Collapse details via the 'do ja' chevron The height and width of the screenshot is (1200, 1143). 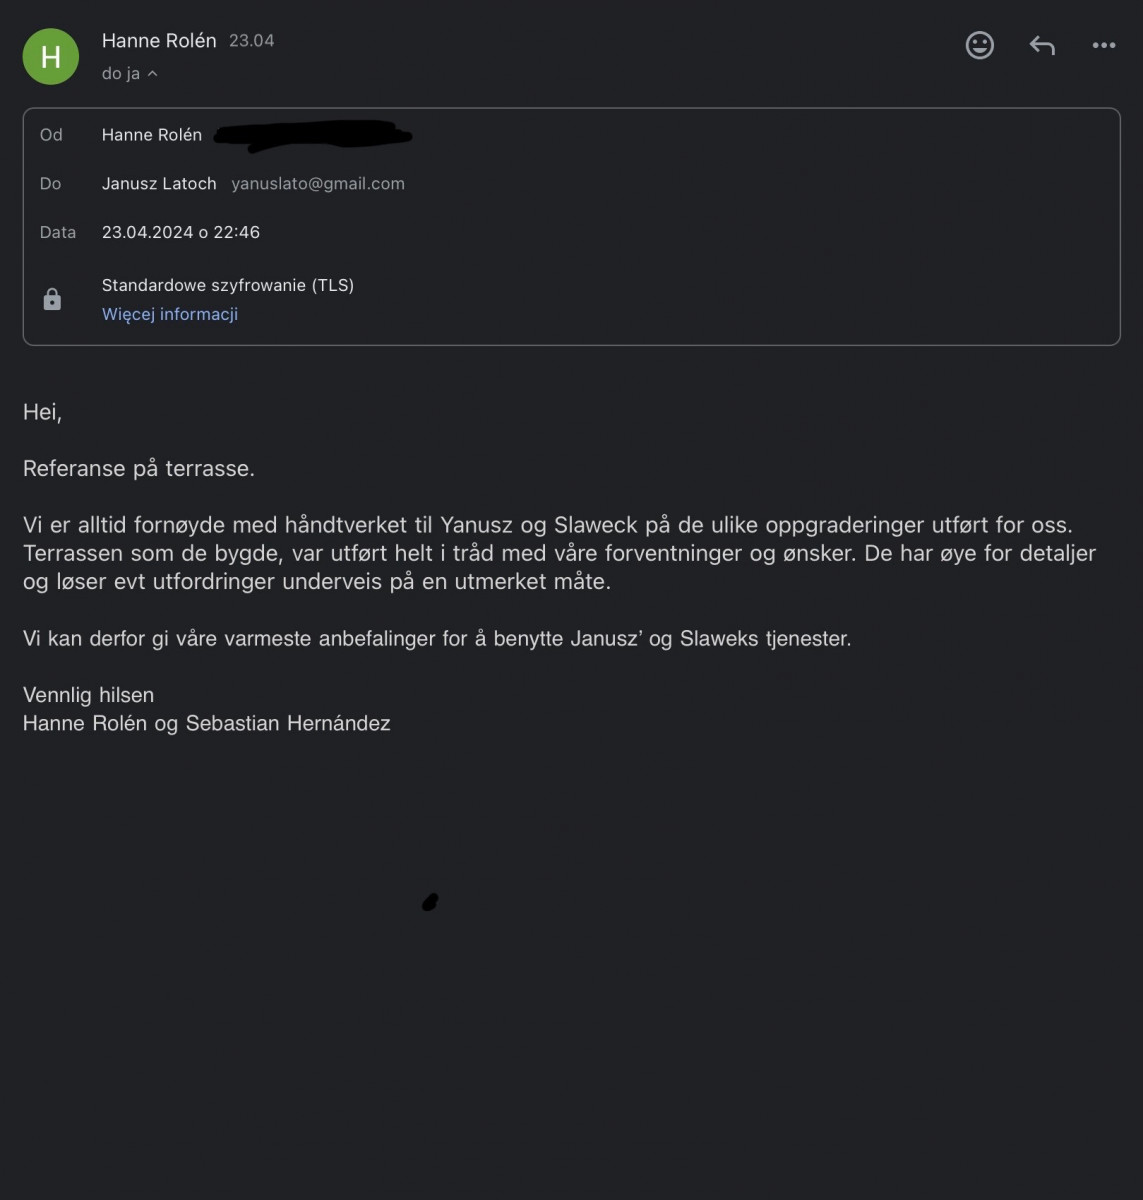(x=152, y=74)
